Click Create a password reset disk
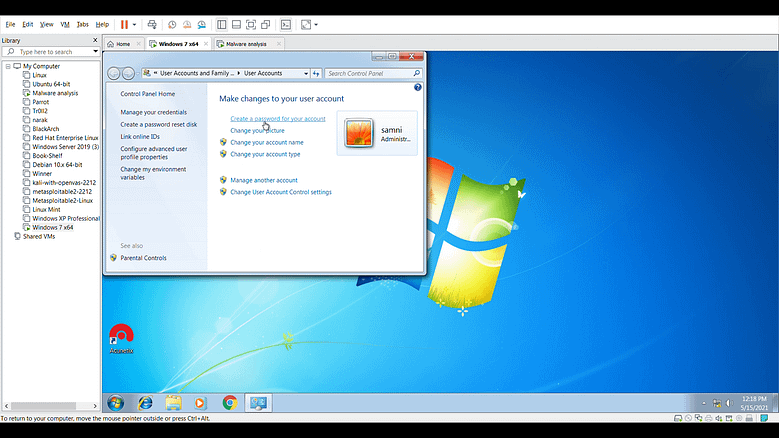Screen dimensions: 779x438 [158, 125]
